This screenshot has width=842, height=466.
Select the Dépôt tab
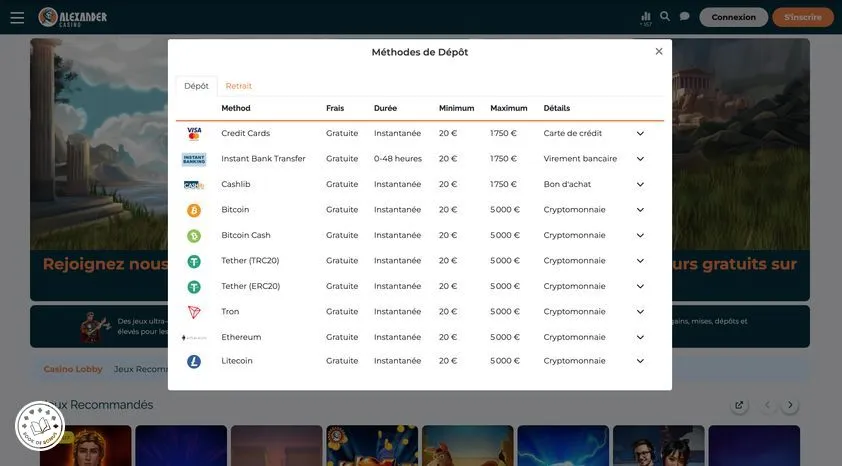point(197,86)
